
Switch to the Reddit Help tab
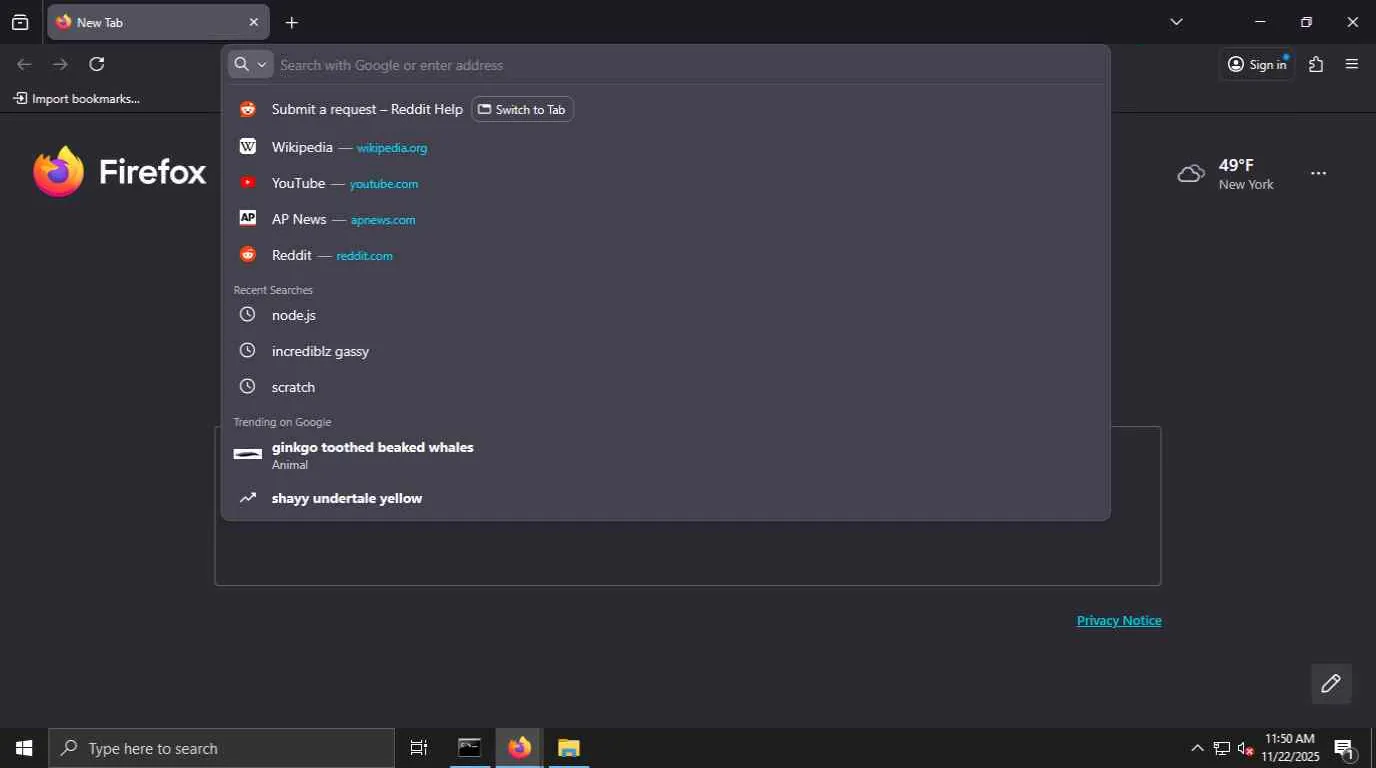click(x=522, y=110)
